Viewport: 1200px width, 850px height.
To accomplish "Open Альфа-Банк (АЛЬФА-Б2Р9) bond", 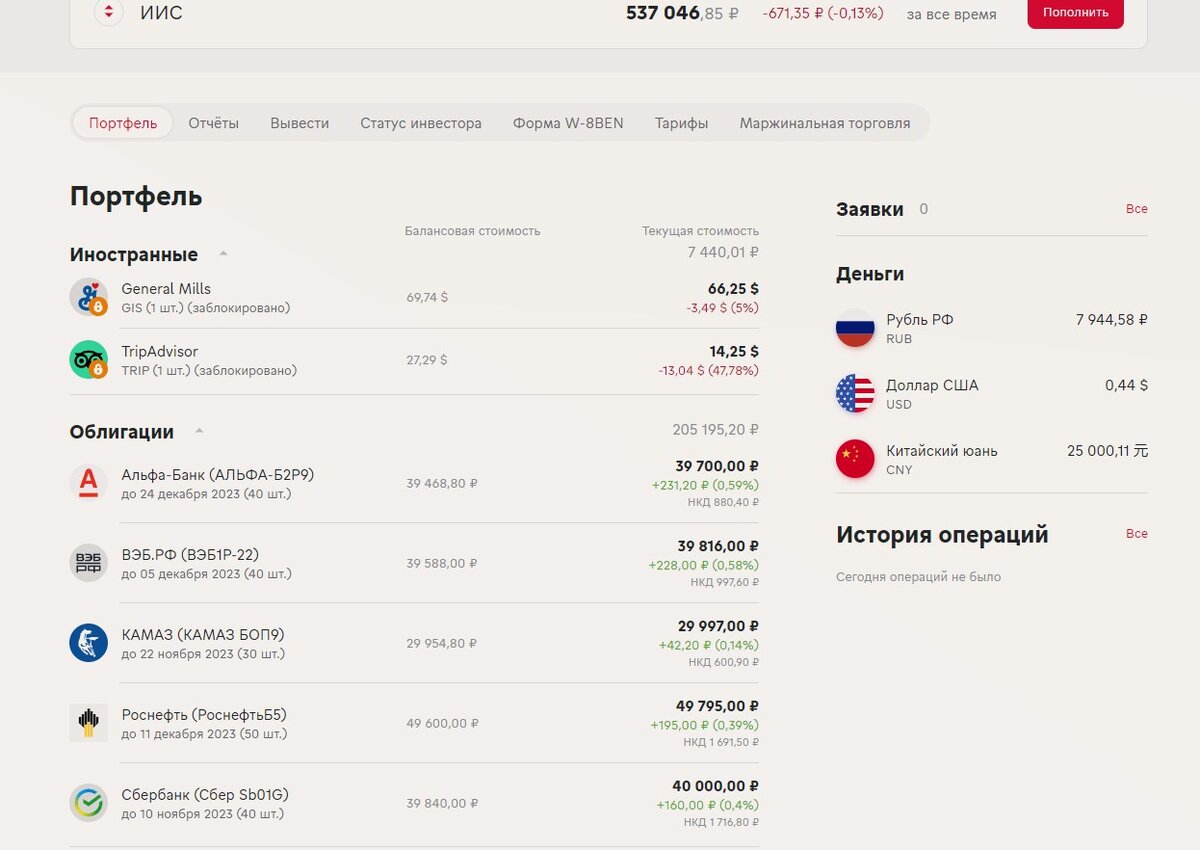I will pos(218,475).
